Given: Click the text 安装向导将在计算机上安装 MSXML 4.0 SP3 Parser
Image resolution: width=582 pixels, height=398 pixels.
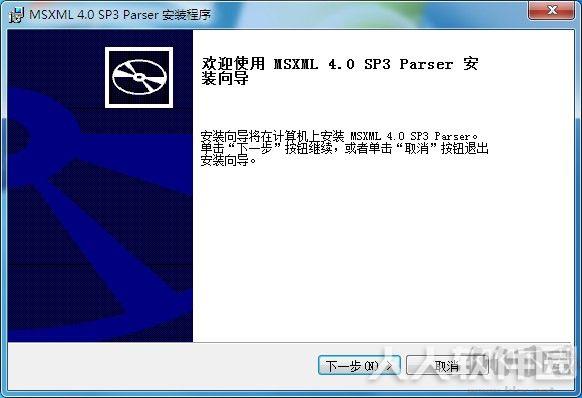Looking at the screenshot, I should (x=339, y=136).
